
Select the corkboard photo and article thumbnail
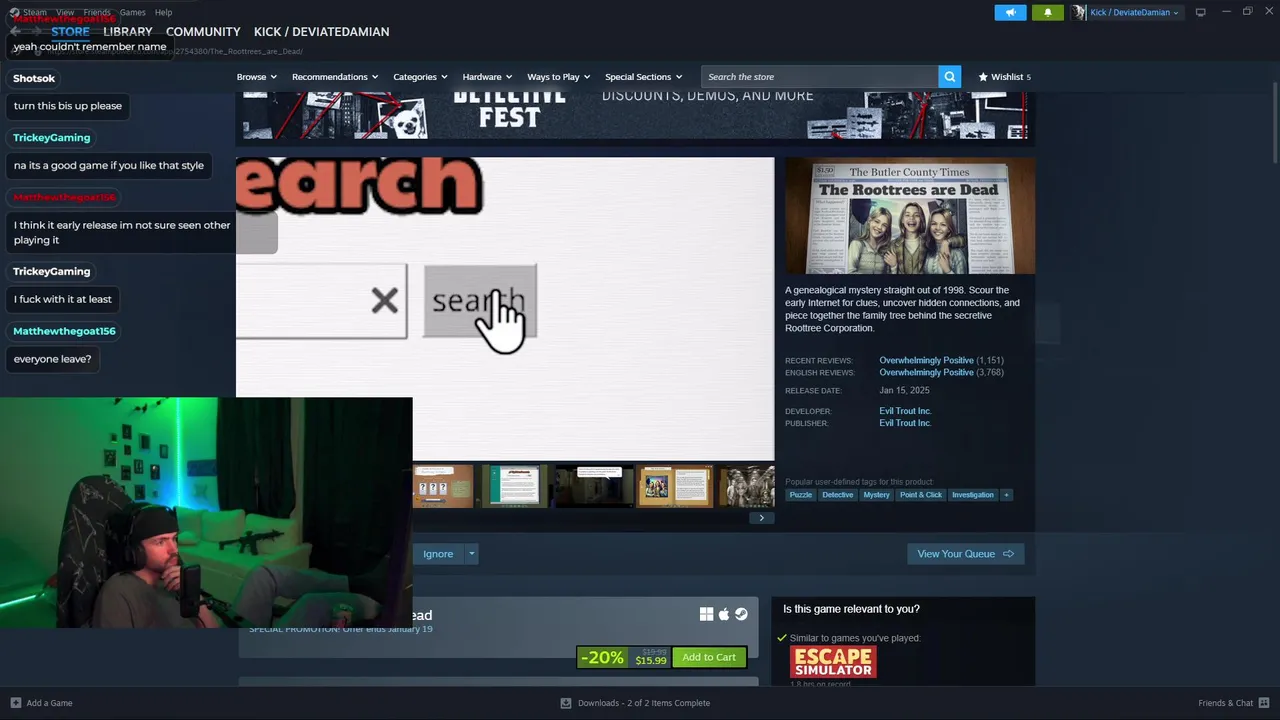(x=675, y=487)
